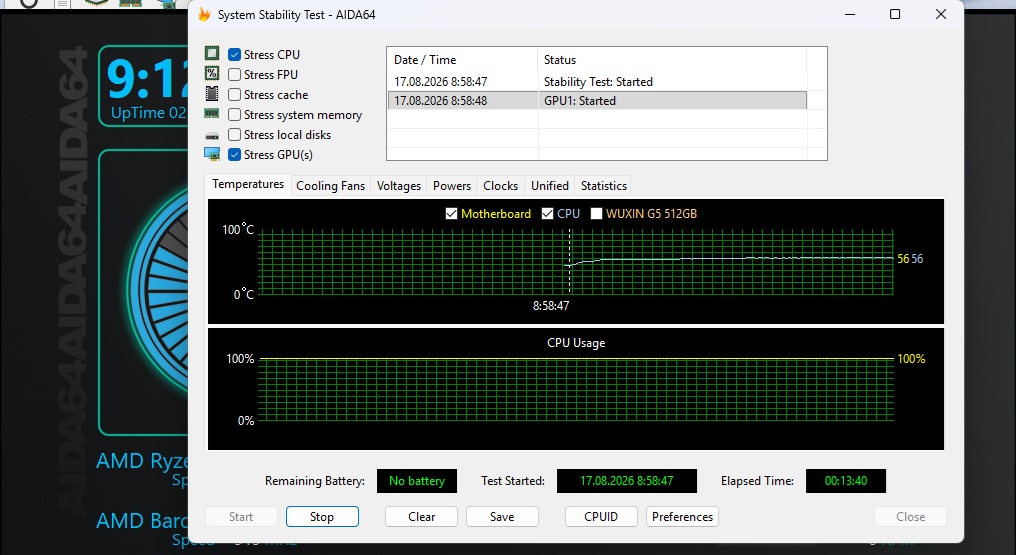Minimize the System Stability Test window
This screenshot has width=1016, height=555.
[850, 14]
